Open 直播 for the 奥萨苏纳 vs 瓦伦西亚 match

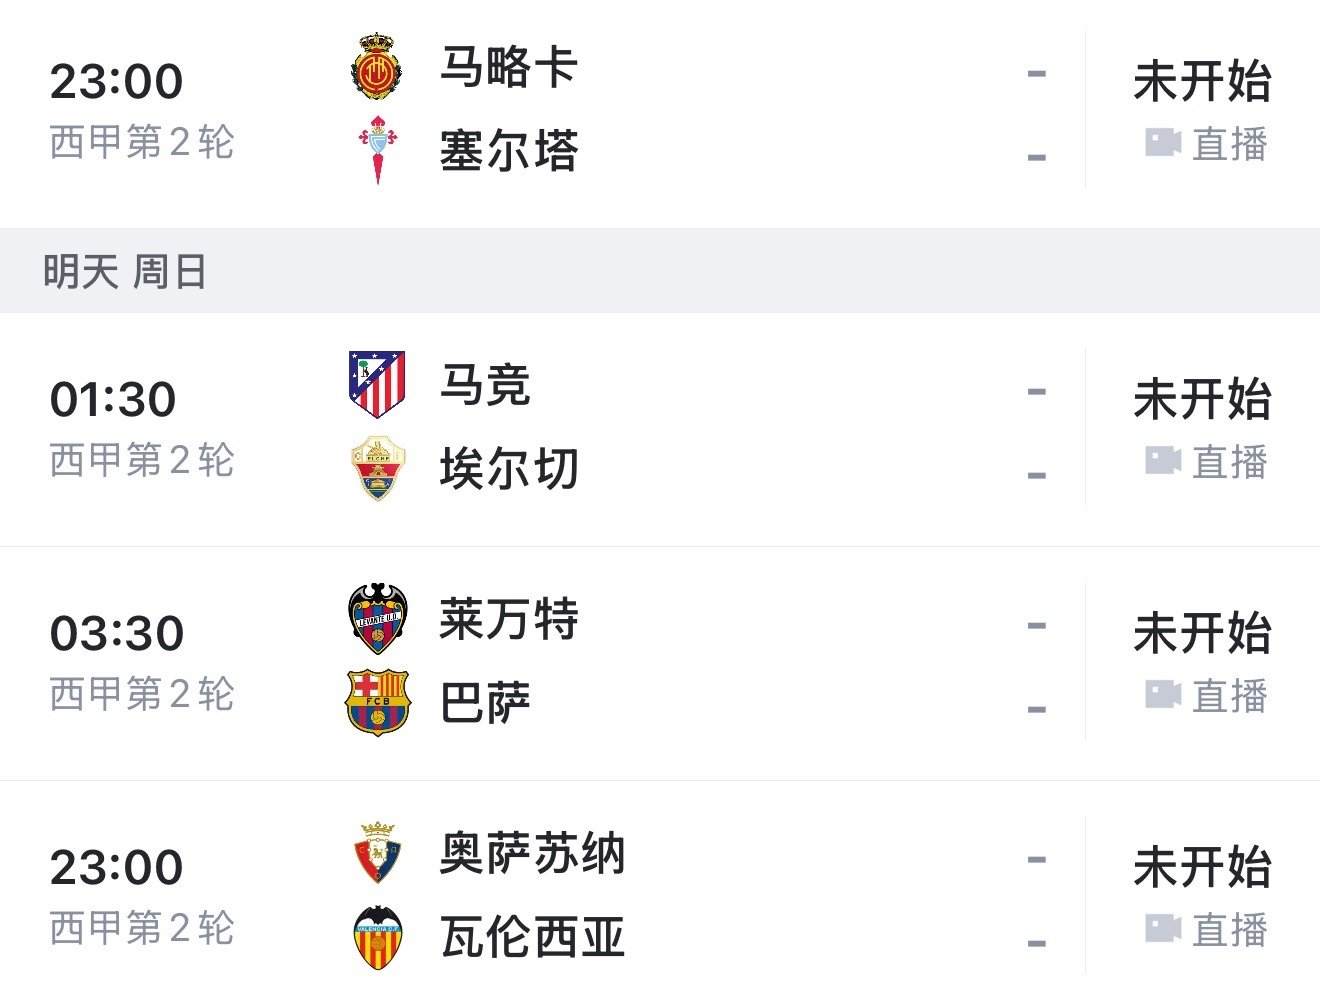pos(1206,930)
